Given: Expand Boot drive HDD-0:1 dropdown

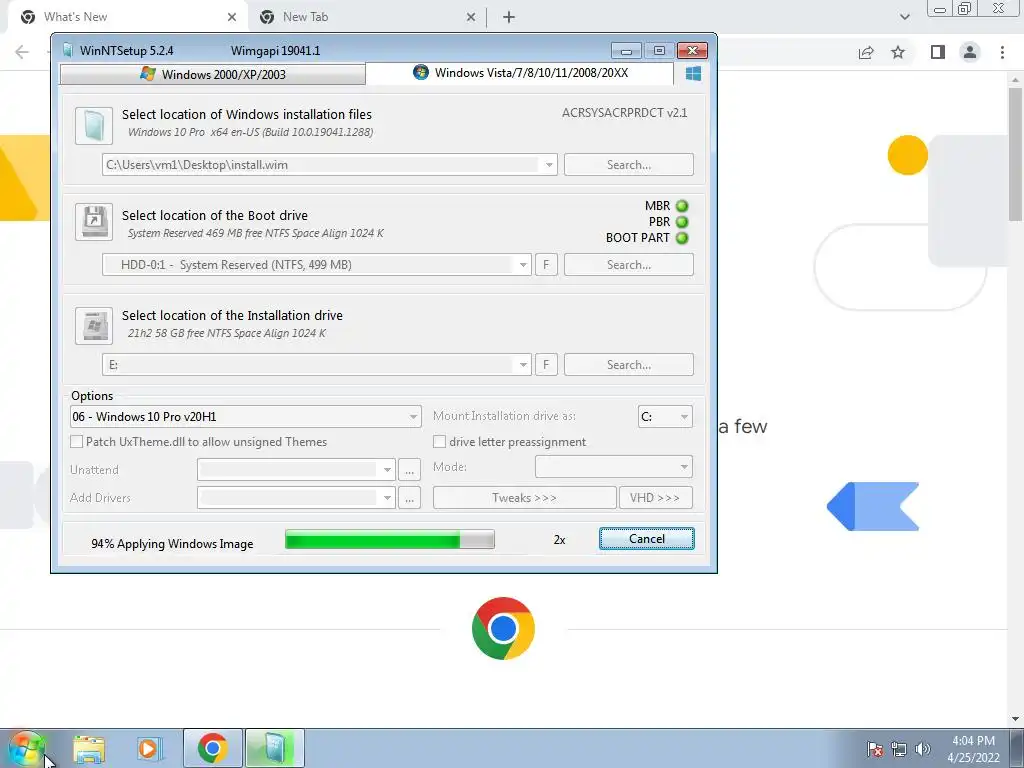Looking at the screenshot, I should point(522,264).
